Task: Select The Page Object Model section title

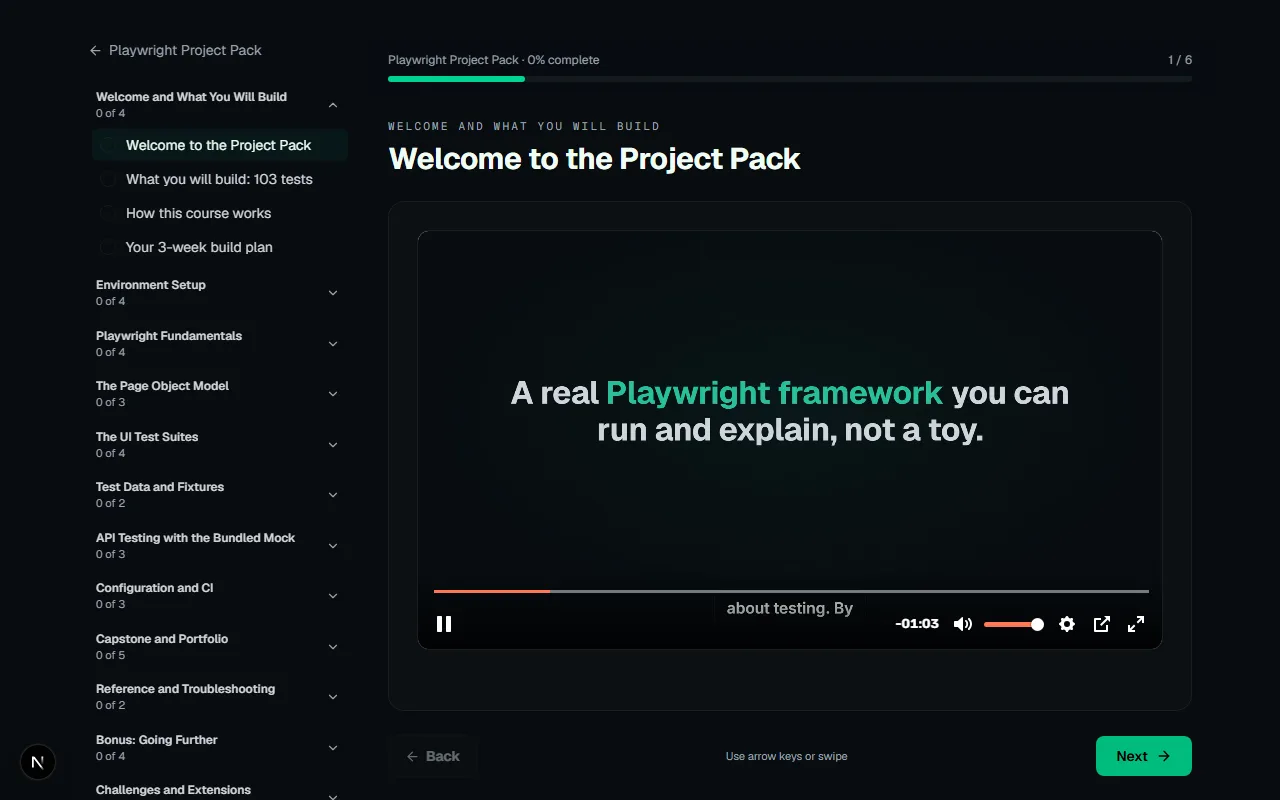Action: pyautogui.click(x=162, y=386)
